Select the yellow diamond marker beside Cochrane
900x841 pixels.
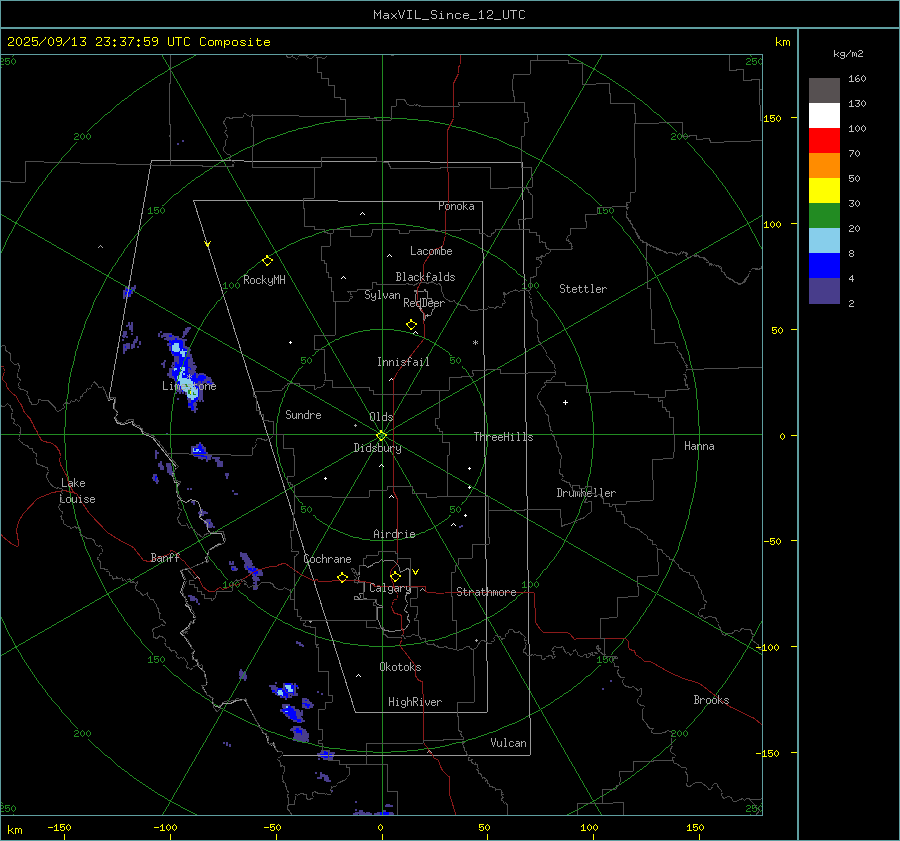click(342, 577)
